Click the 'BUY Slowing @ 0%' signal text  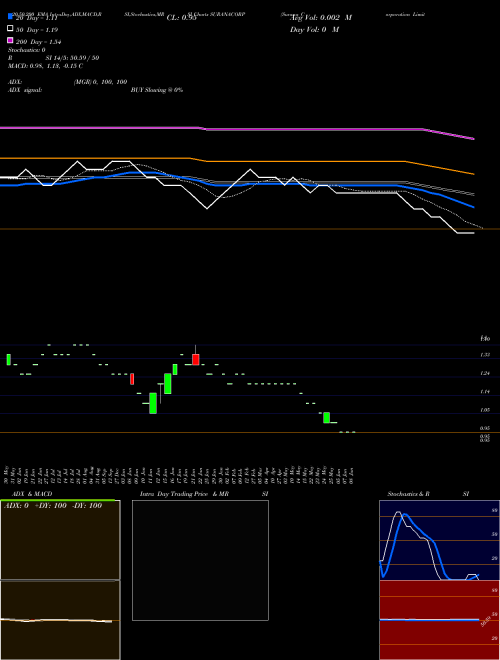pos(157,90)
